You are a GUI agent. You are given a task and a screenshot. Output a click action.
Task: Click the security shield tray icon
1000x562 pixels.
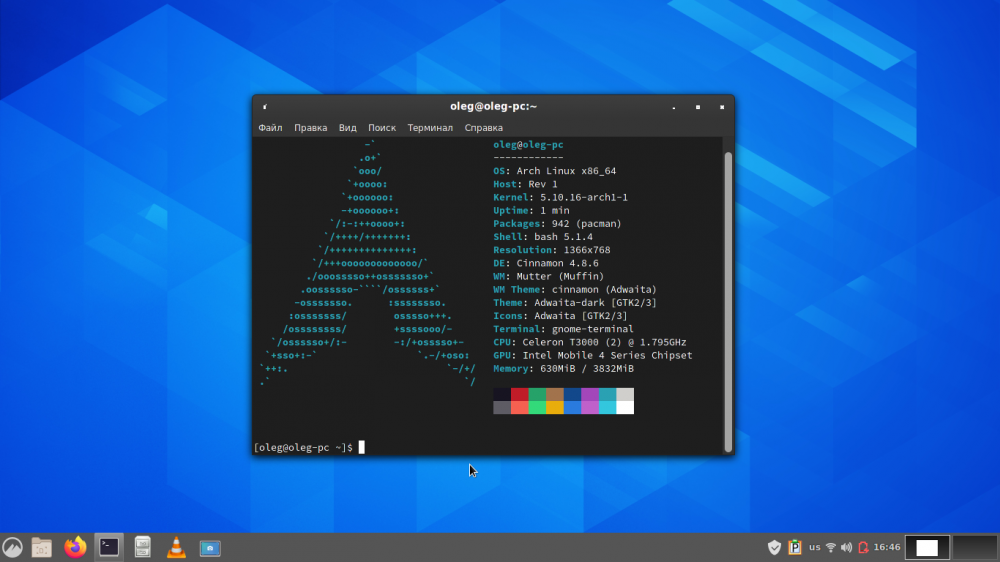tap(774, 547)
